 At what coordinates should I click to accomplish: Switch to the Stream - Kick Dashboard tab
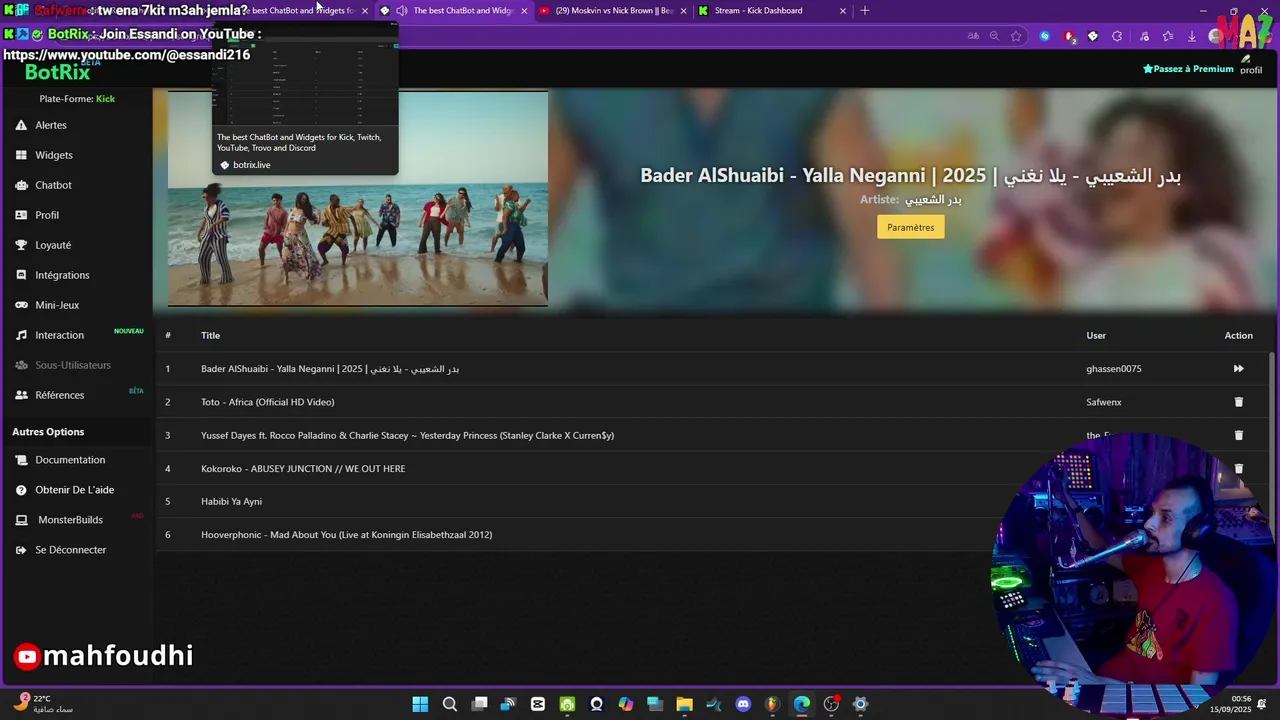[772, 11]
